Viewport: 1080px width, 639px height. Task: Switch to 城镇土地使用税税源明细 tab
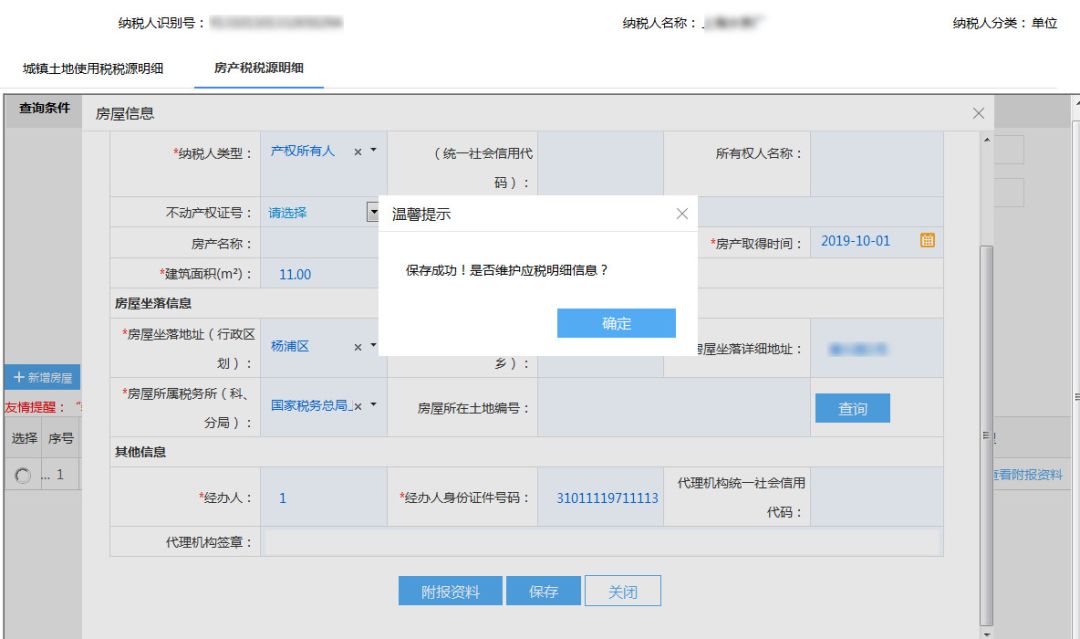click(93, 69)
